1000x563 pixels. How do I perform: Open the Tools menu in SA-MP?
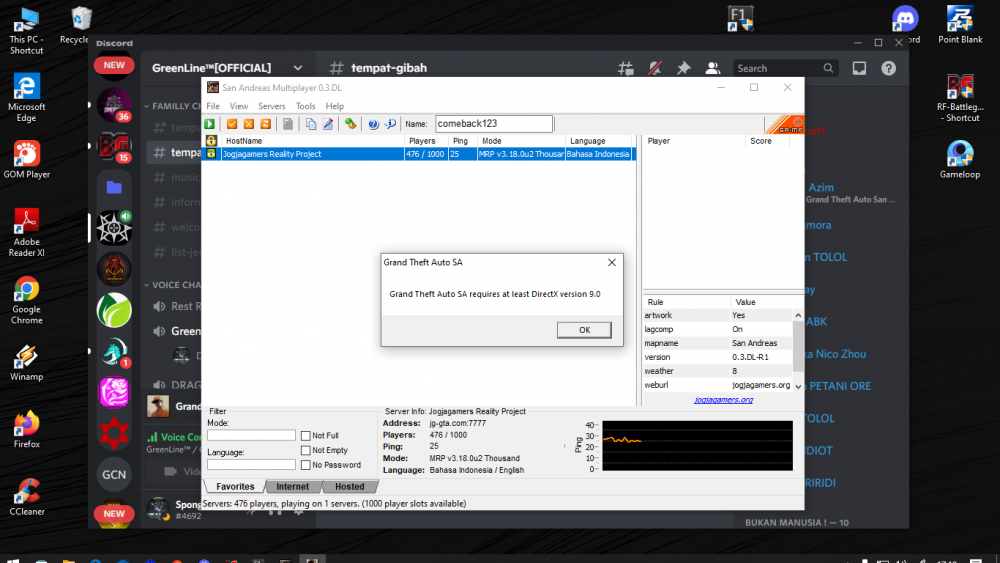click(x=305, y=106)
